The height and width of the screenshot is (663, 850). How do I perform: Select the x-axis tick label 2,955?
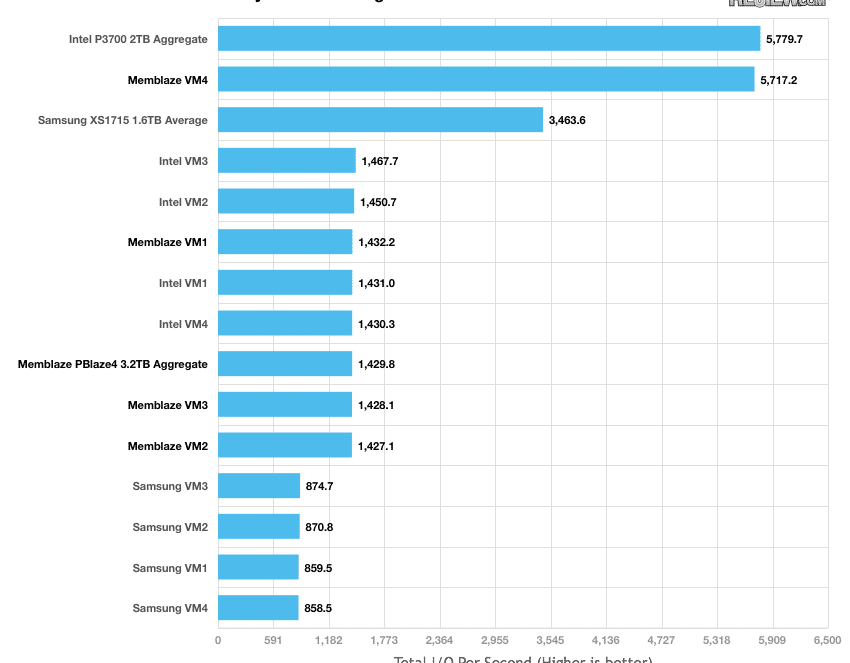click(x=495, y=640)
